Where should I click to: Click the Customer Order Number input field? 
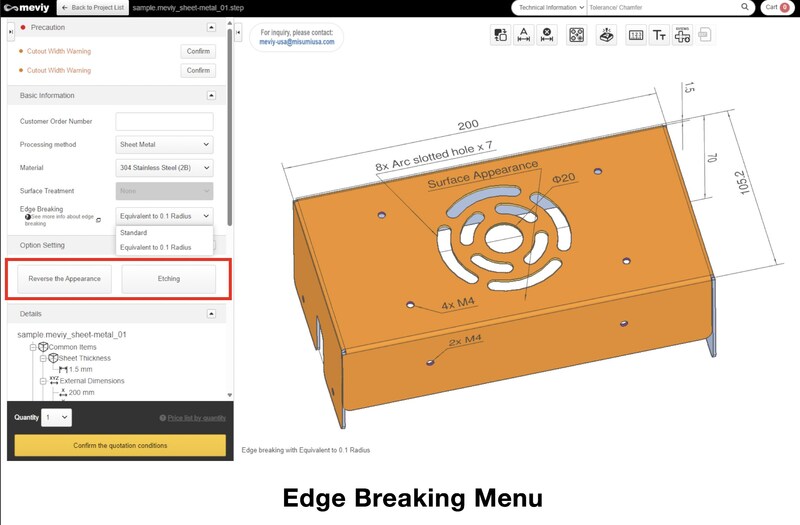tap(164, 121)
